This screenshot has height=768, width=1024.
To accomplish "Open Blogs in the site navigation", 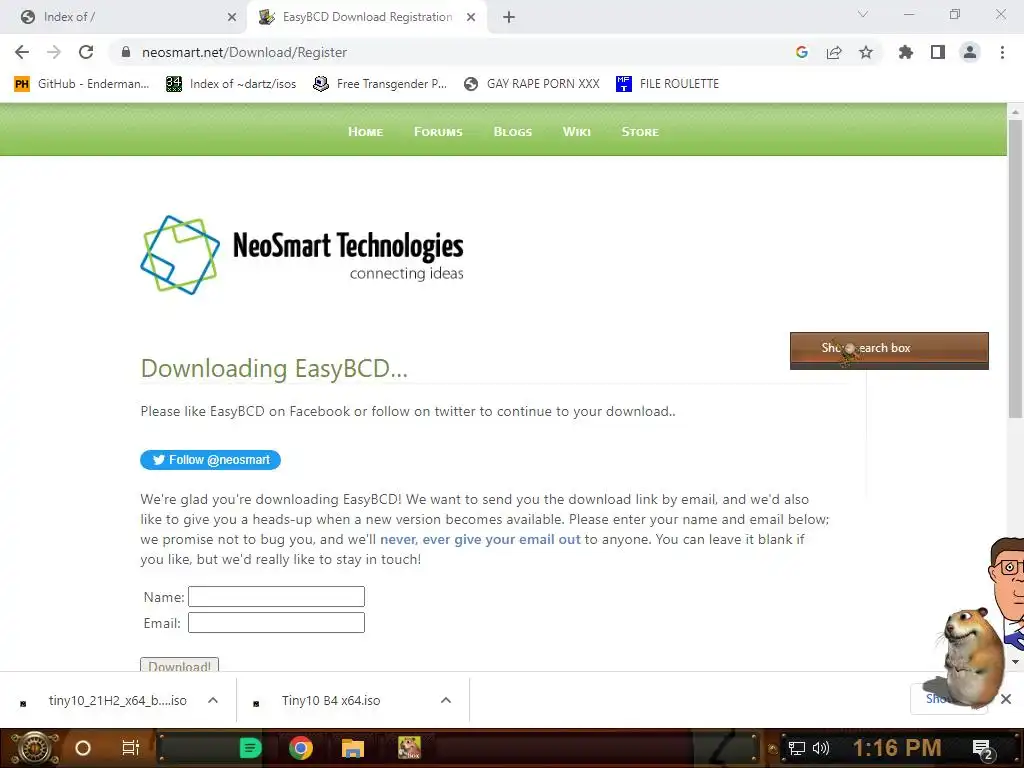I will (513, 132).
